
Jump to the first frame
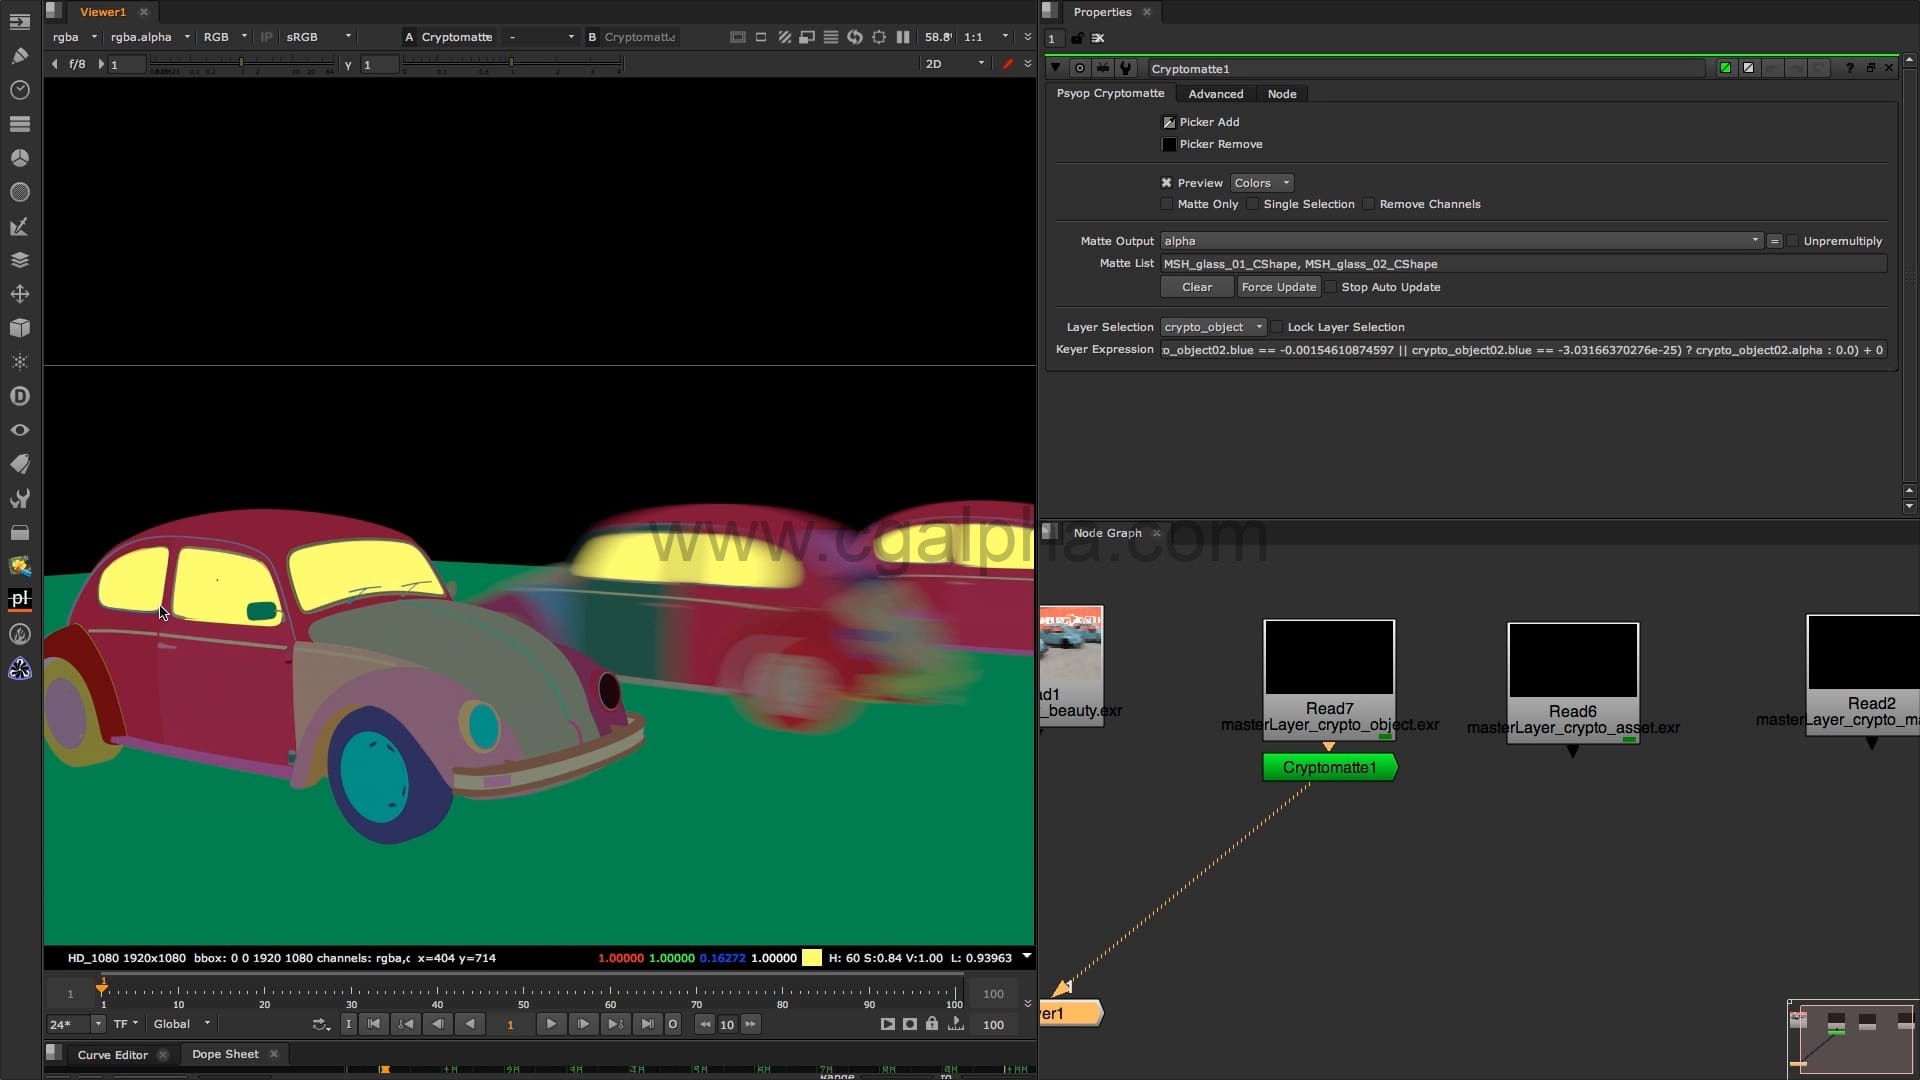[x=373, y=1024]
